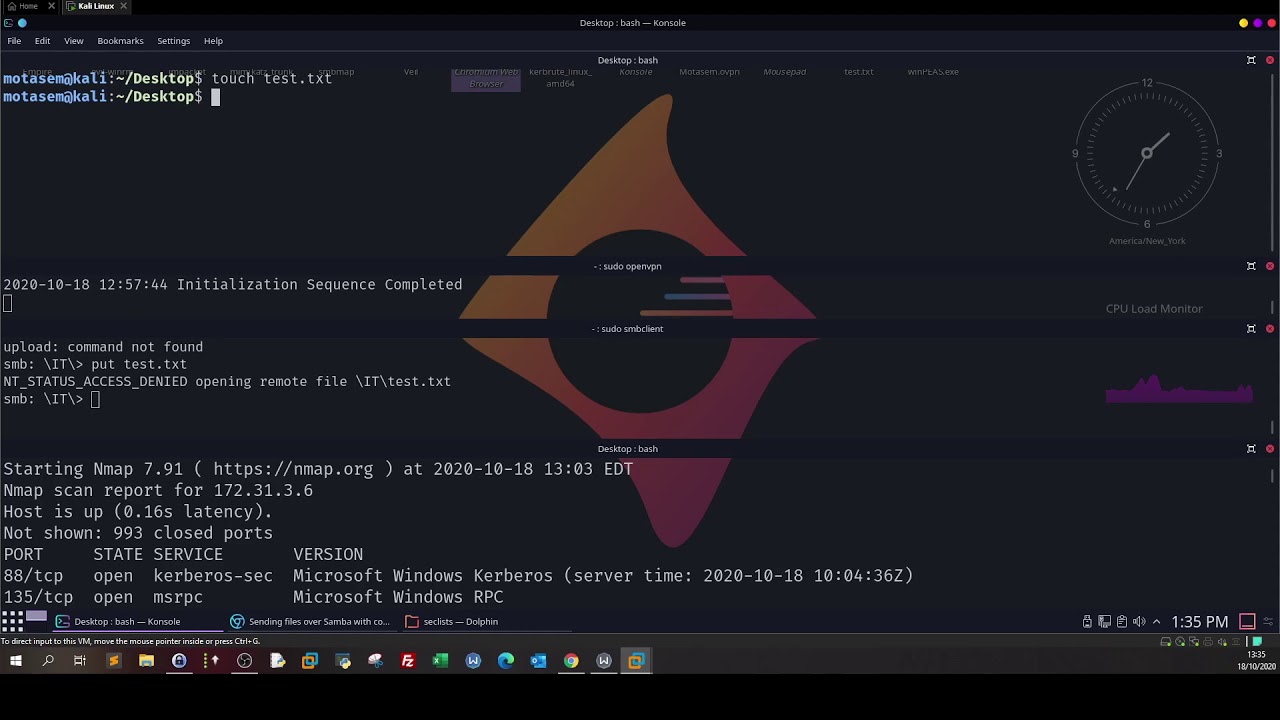Click the VMware sound device status icon
This screenshot has height=720, width=1280.
[1222, 641]
